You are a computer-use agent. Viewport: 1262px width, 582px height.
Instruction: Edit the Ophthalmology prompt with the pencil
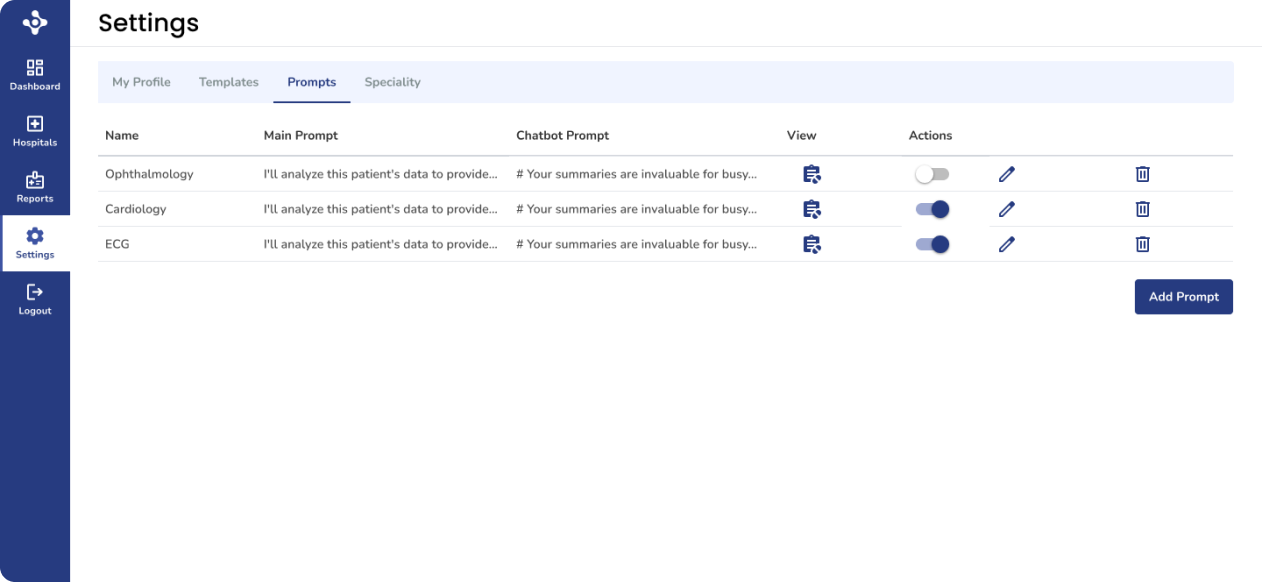pyautogui.click(x=1006, y=174)
